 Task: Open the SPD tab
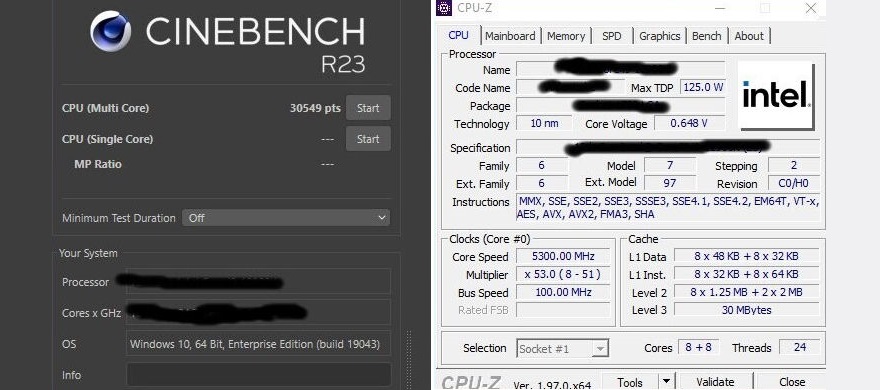point(612,36)
